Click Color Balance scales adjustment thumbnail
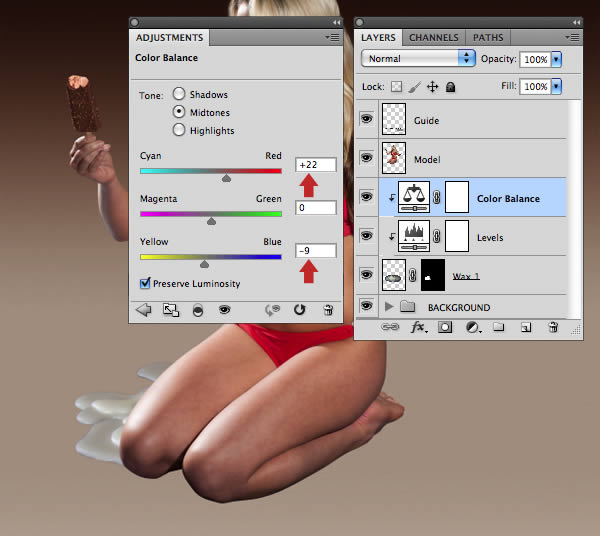Image resolution: width=600 pixels, height=536 pixels. (x=414, y=197)
